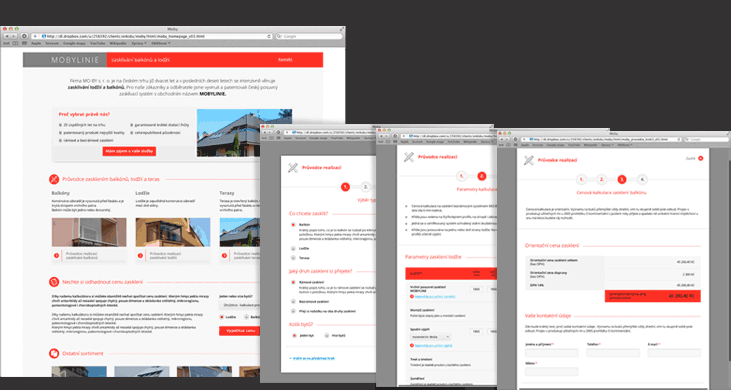Click the red Mám zájem o vaše služby button
The height and width of the screenshot is (390, 731).
(x=129, y=151)
